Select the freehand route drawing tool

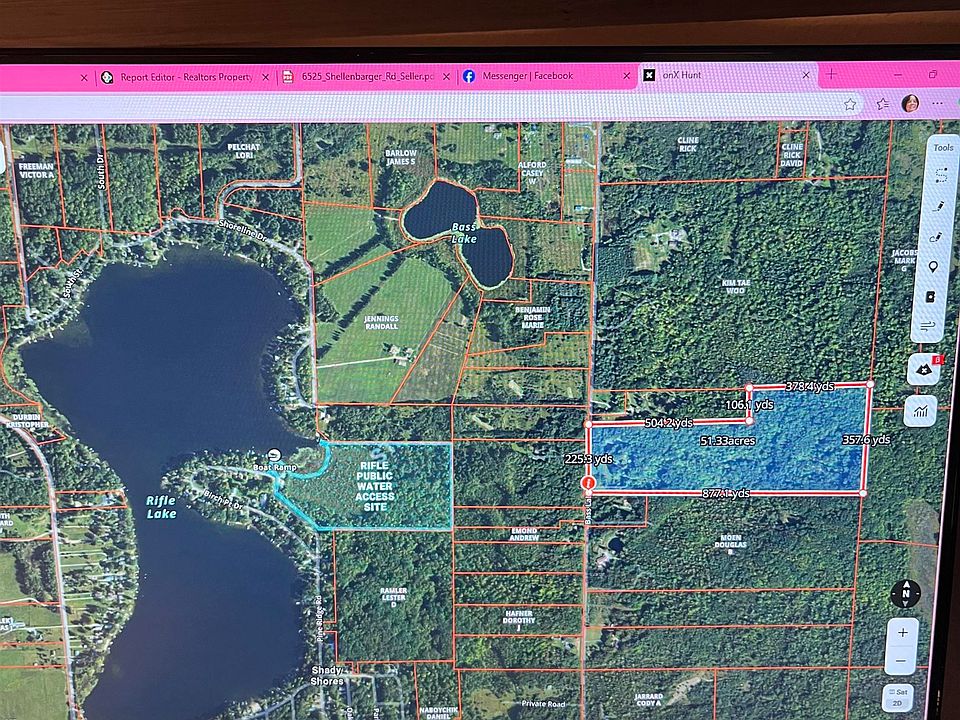click(x=936, y=237)
